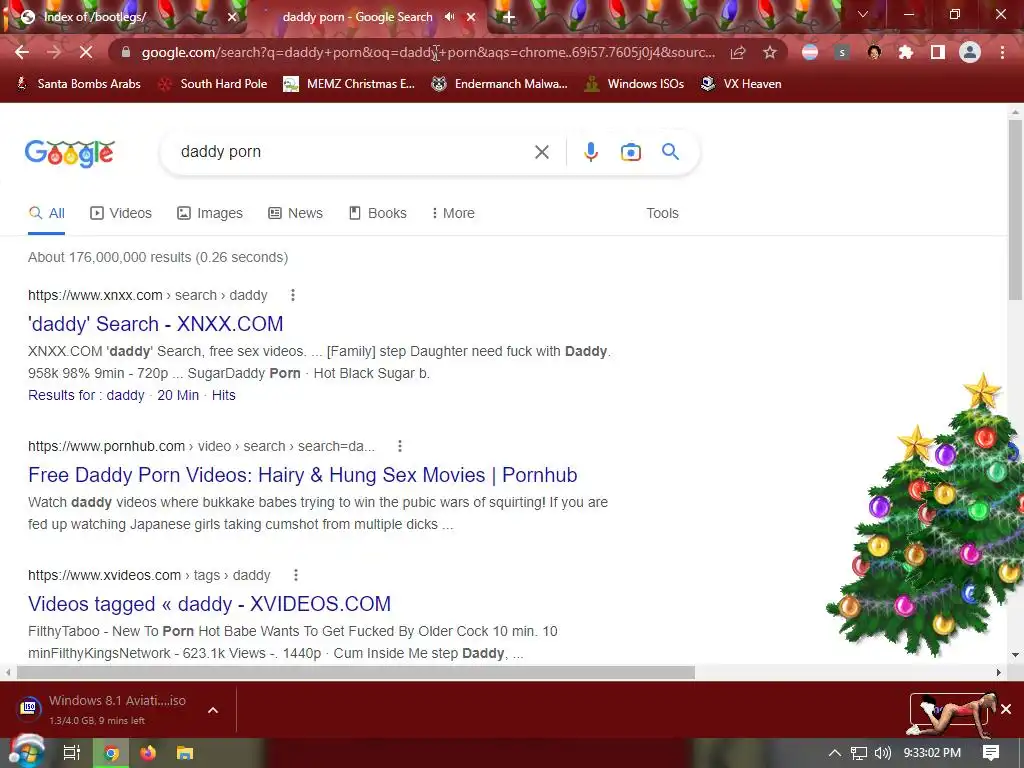Switch to the Videos results tab

121,214
